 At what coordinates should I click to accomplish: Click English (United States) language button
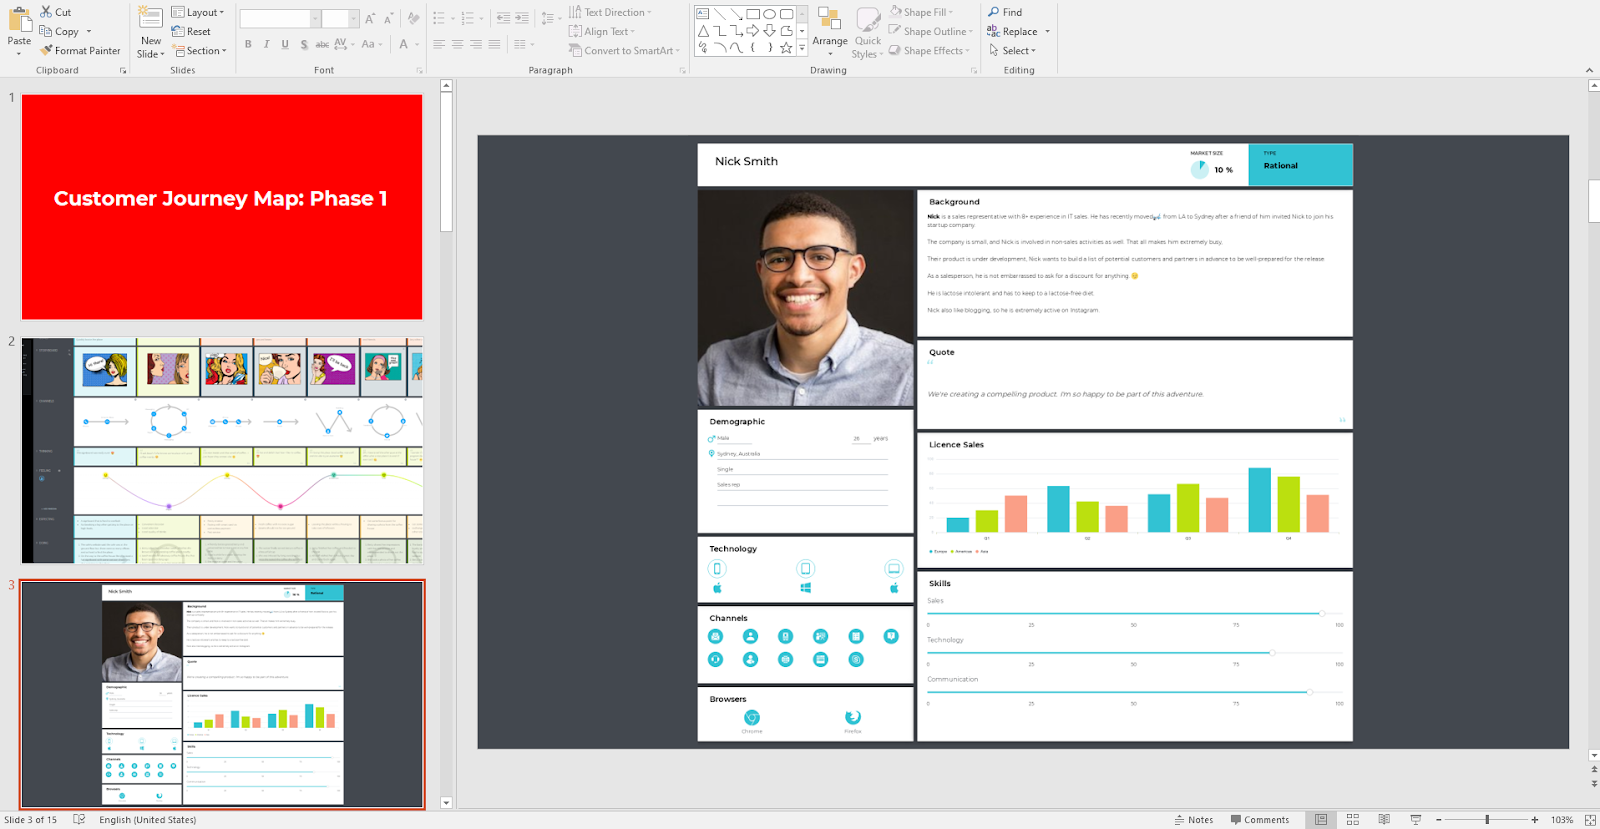tap(147, 819)
